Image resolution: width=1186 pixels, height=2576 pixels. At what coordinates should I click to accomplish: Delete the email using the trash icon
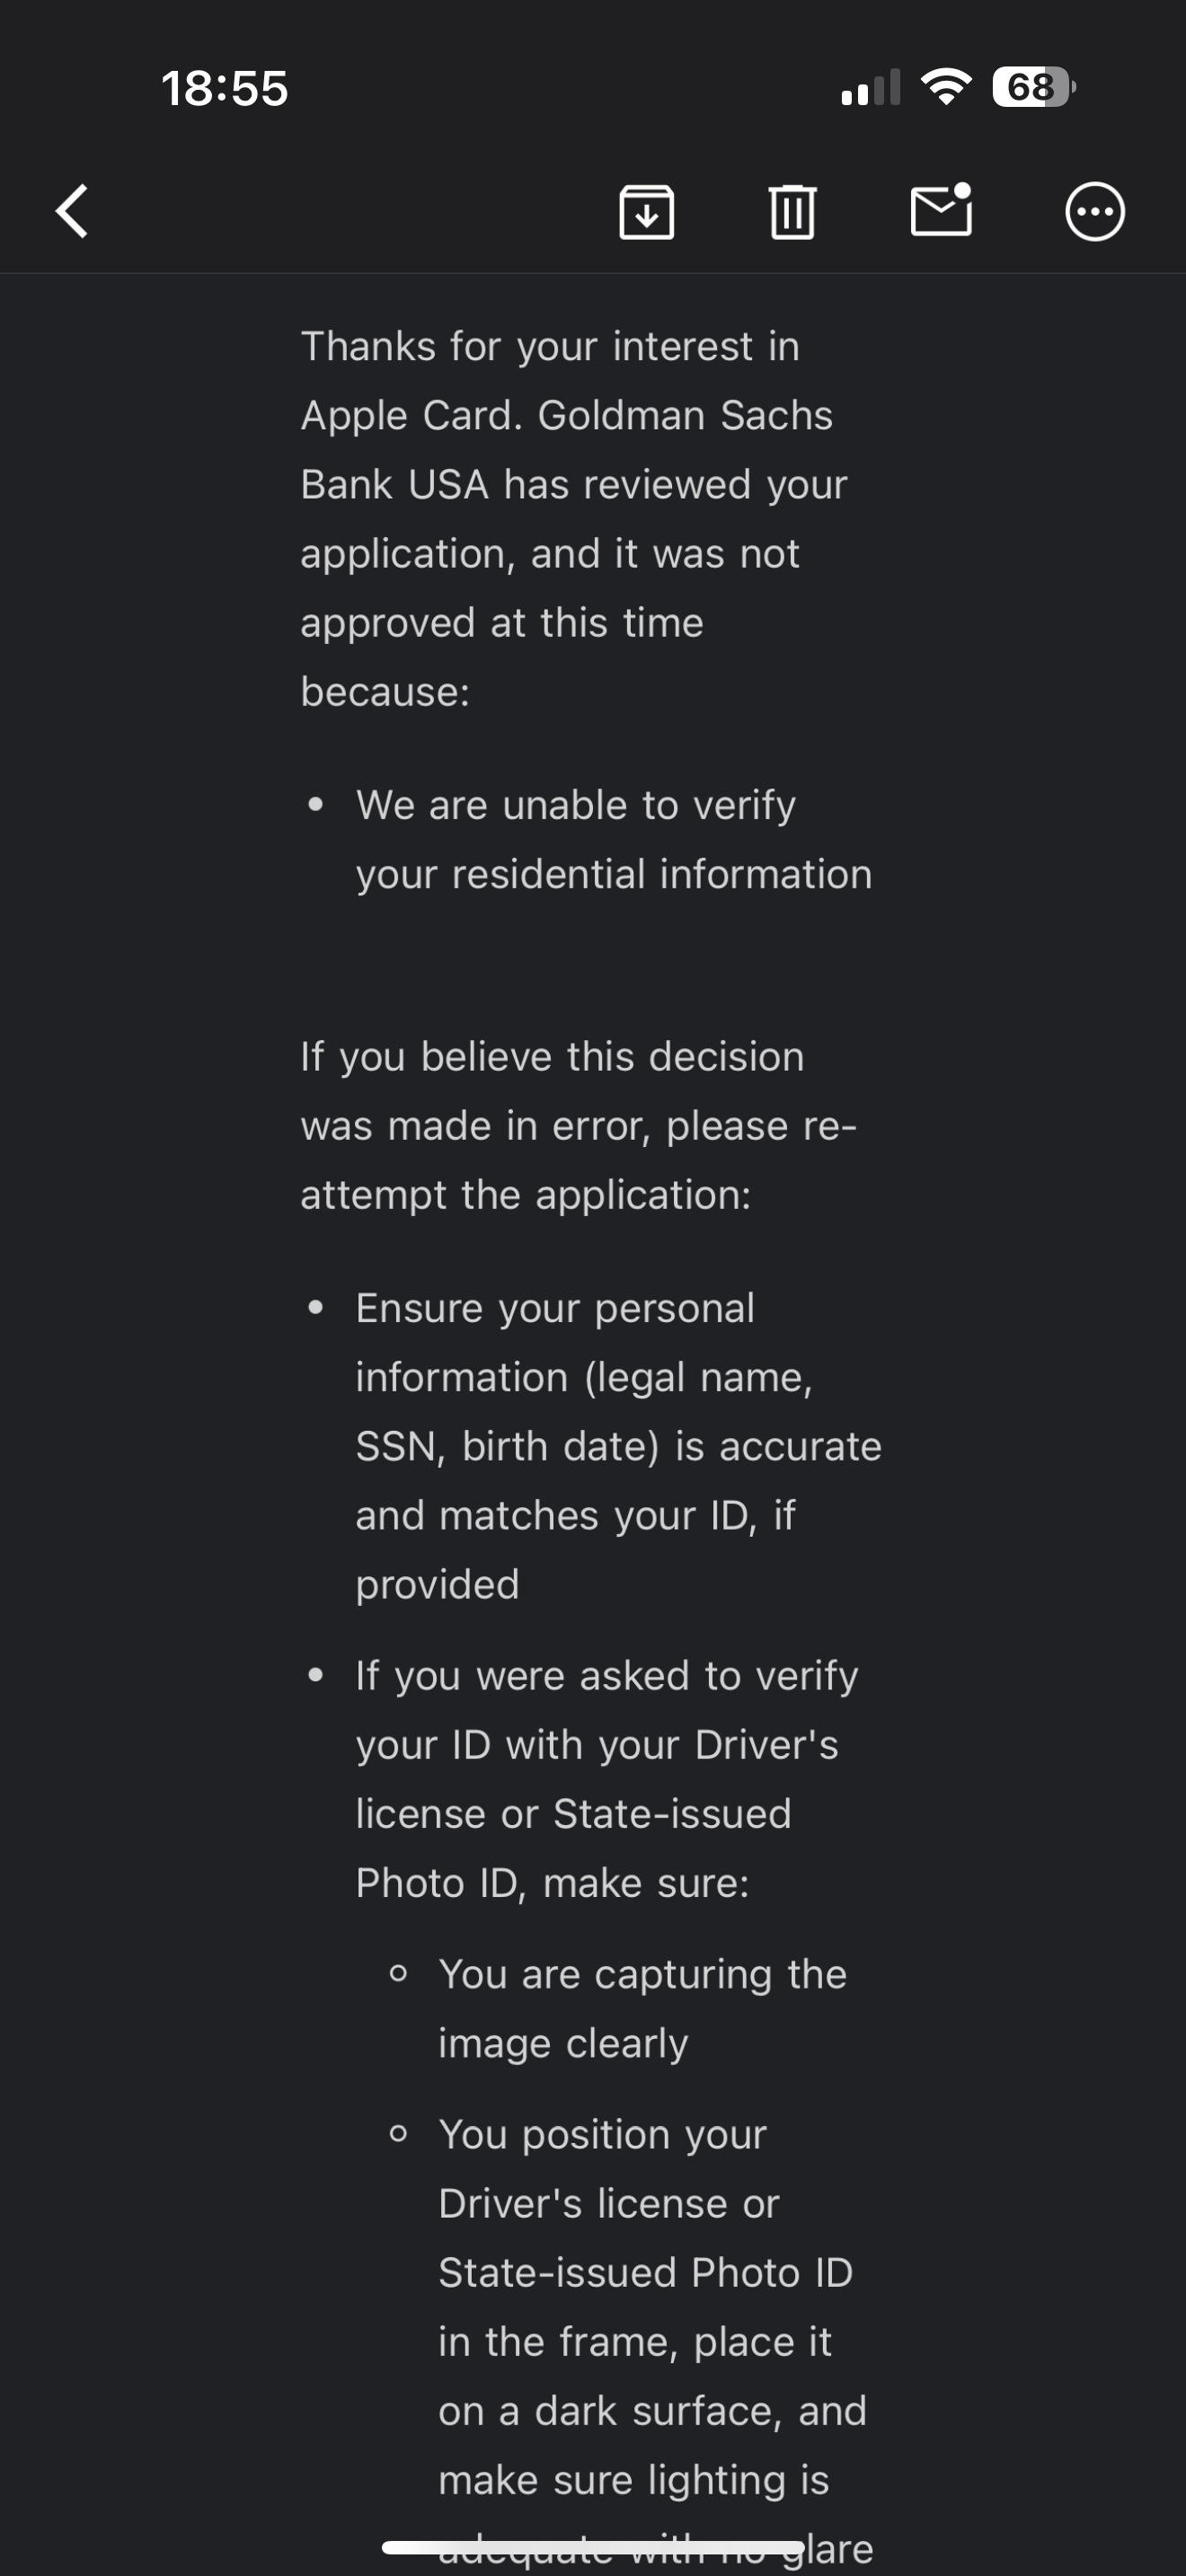click(x=793, y=211)
